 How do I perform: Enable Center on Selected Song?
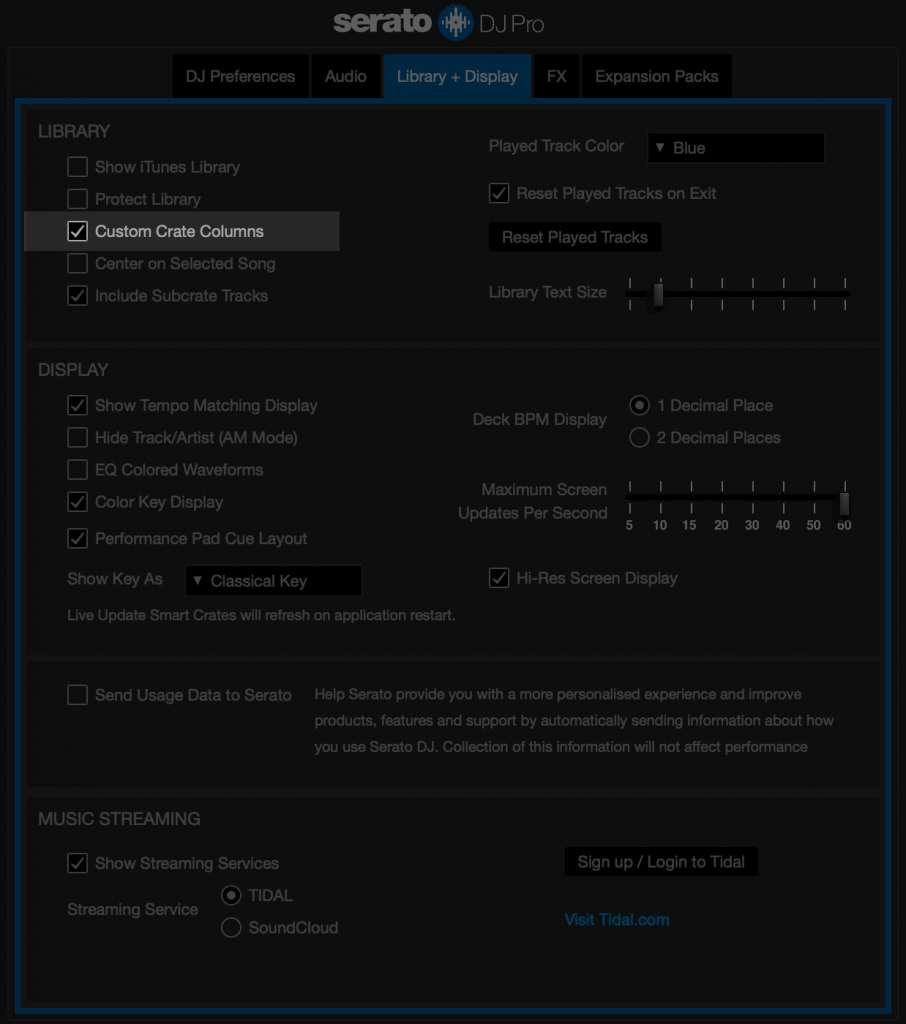tap(77, 264)
